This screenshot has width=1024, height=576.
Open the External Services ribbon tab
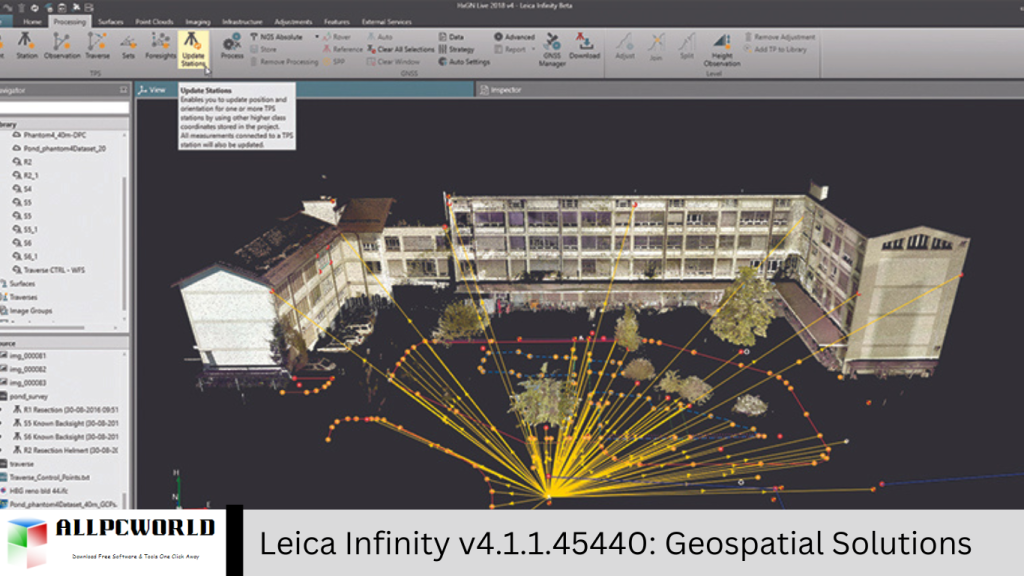pos(386,22)
